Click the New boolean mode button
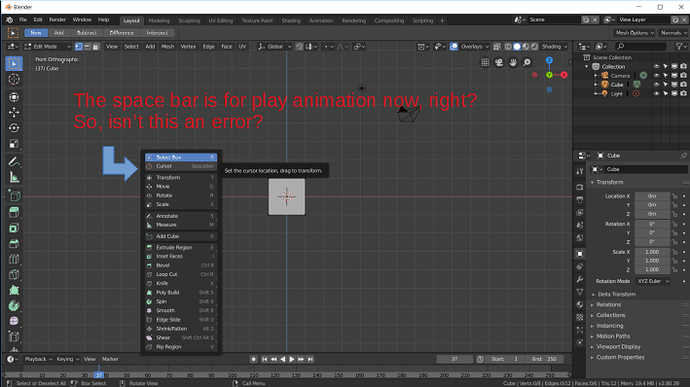Screen dimensions: 690x387 [x=36, y=33]
